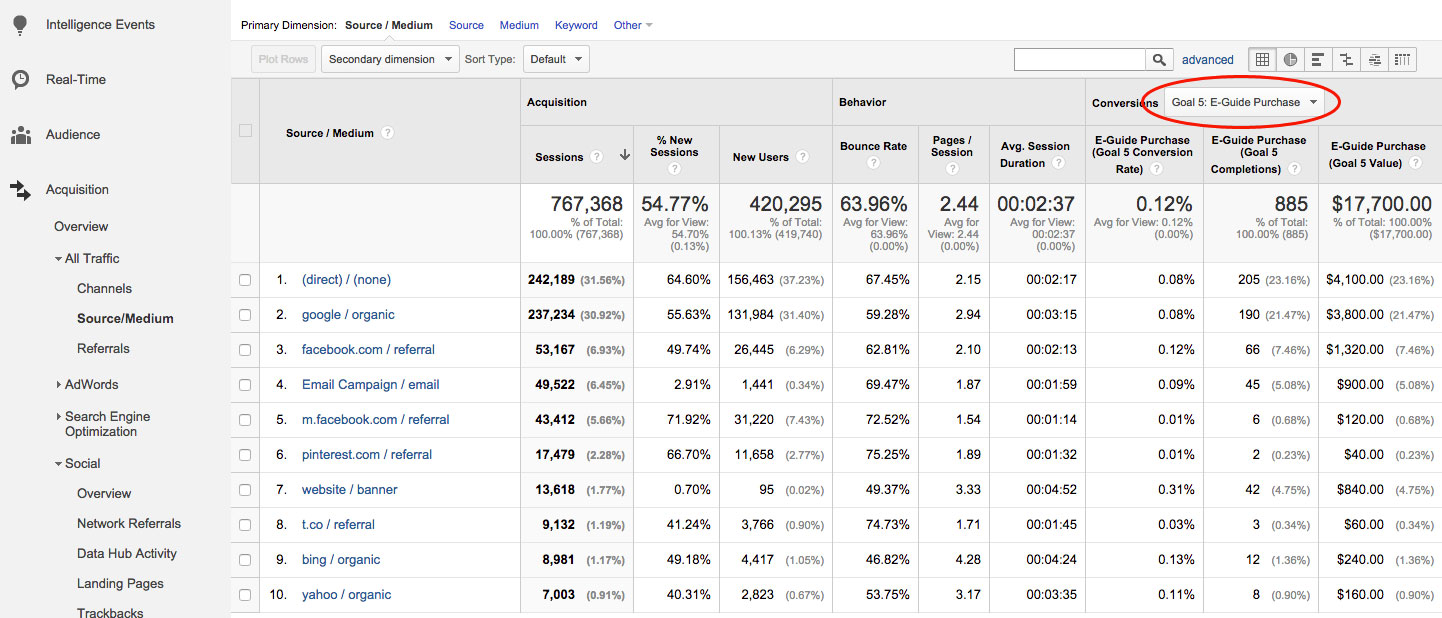This screenshot has height=618, width=1442.
Task: Click the magnifier search button
Action: [1159, 60]
